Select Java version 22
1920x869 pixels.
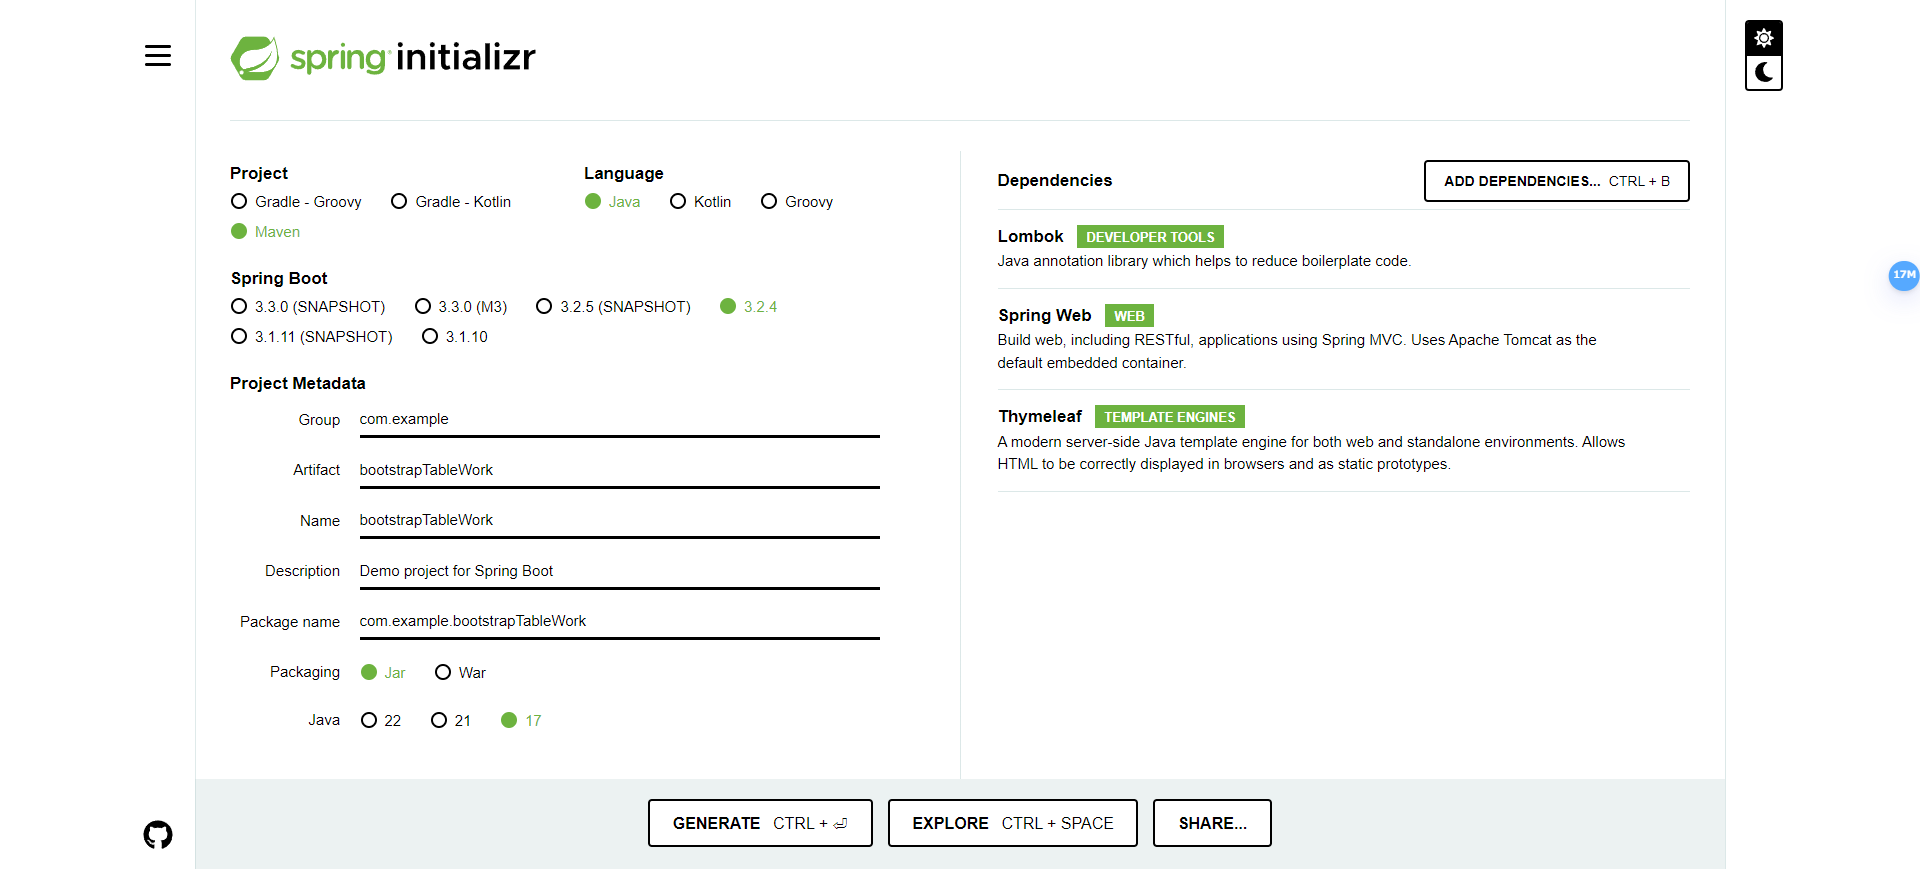(381, 721)
